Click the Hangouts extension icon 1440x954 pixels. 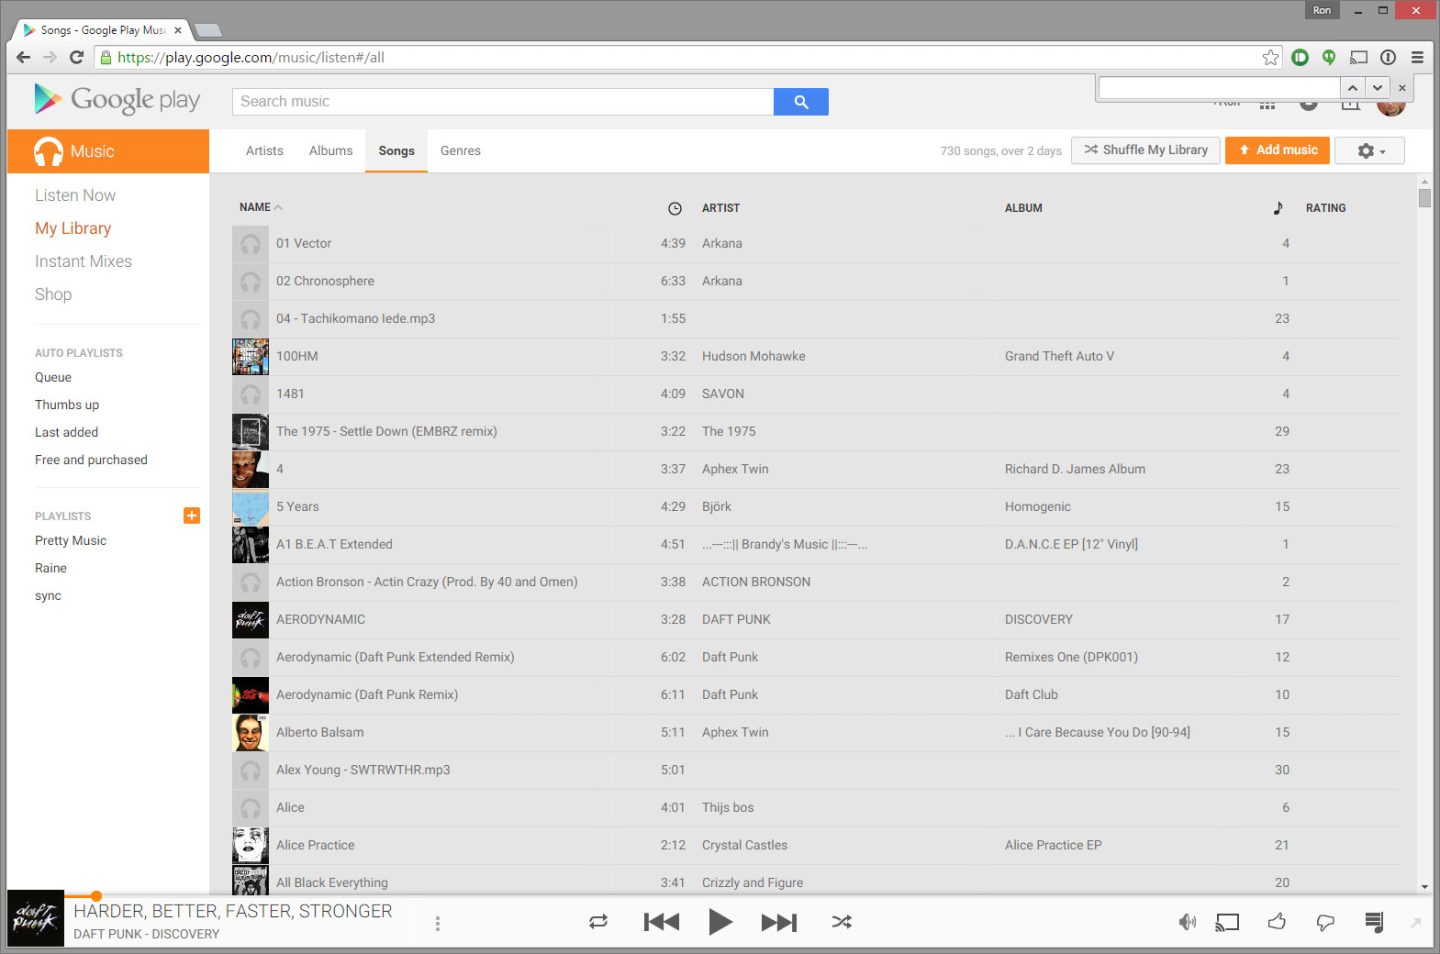tap(1329, 57)
